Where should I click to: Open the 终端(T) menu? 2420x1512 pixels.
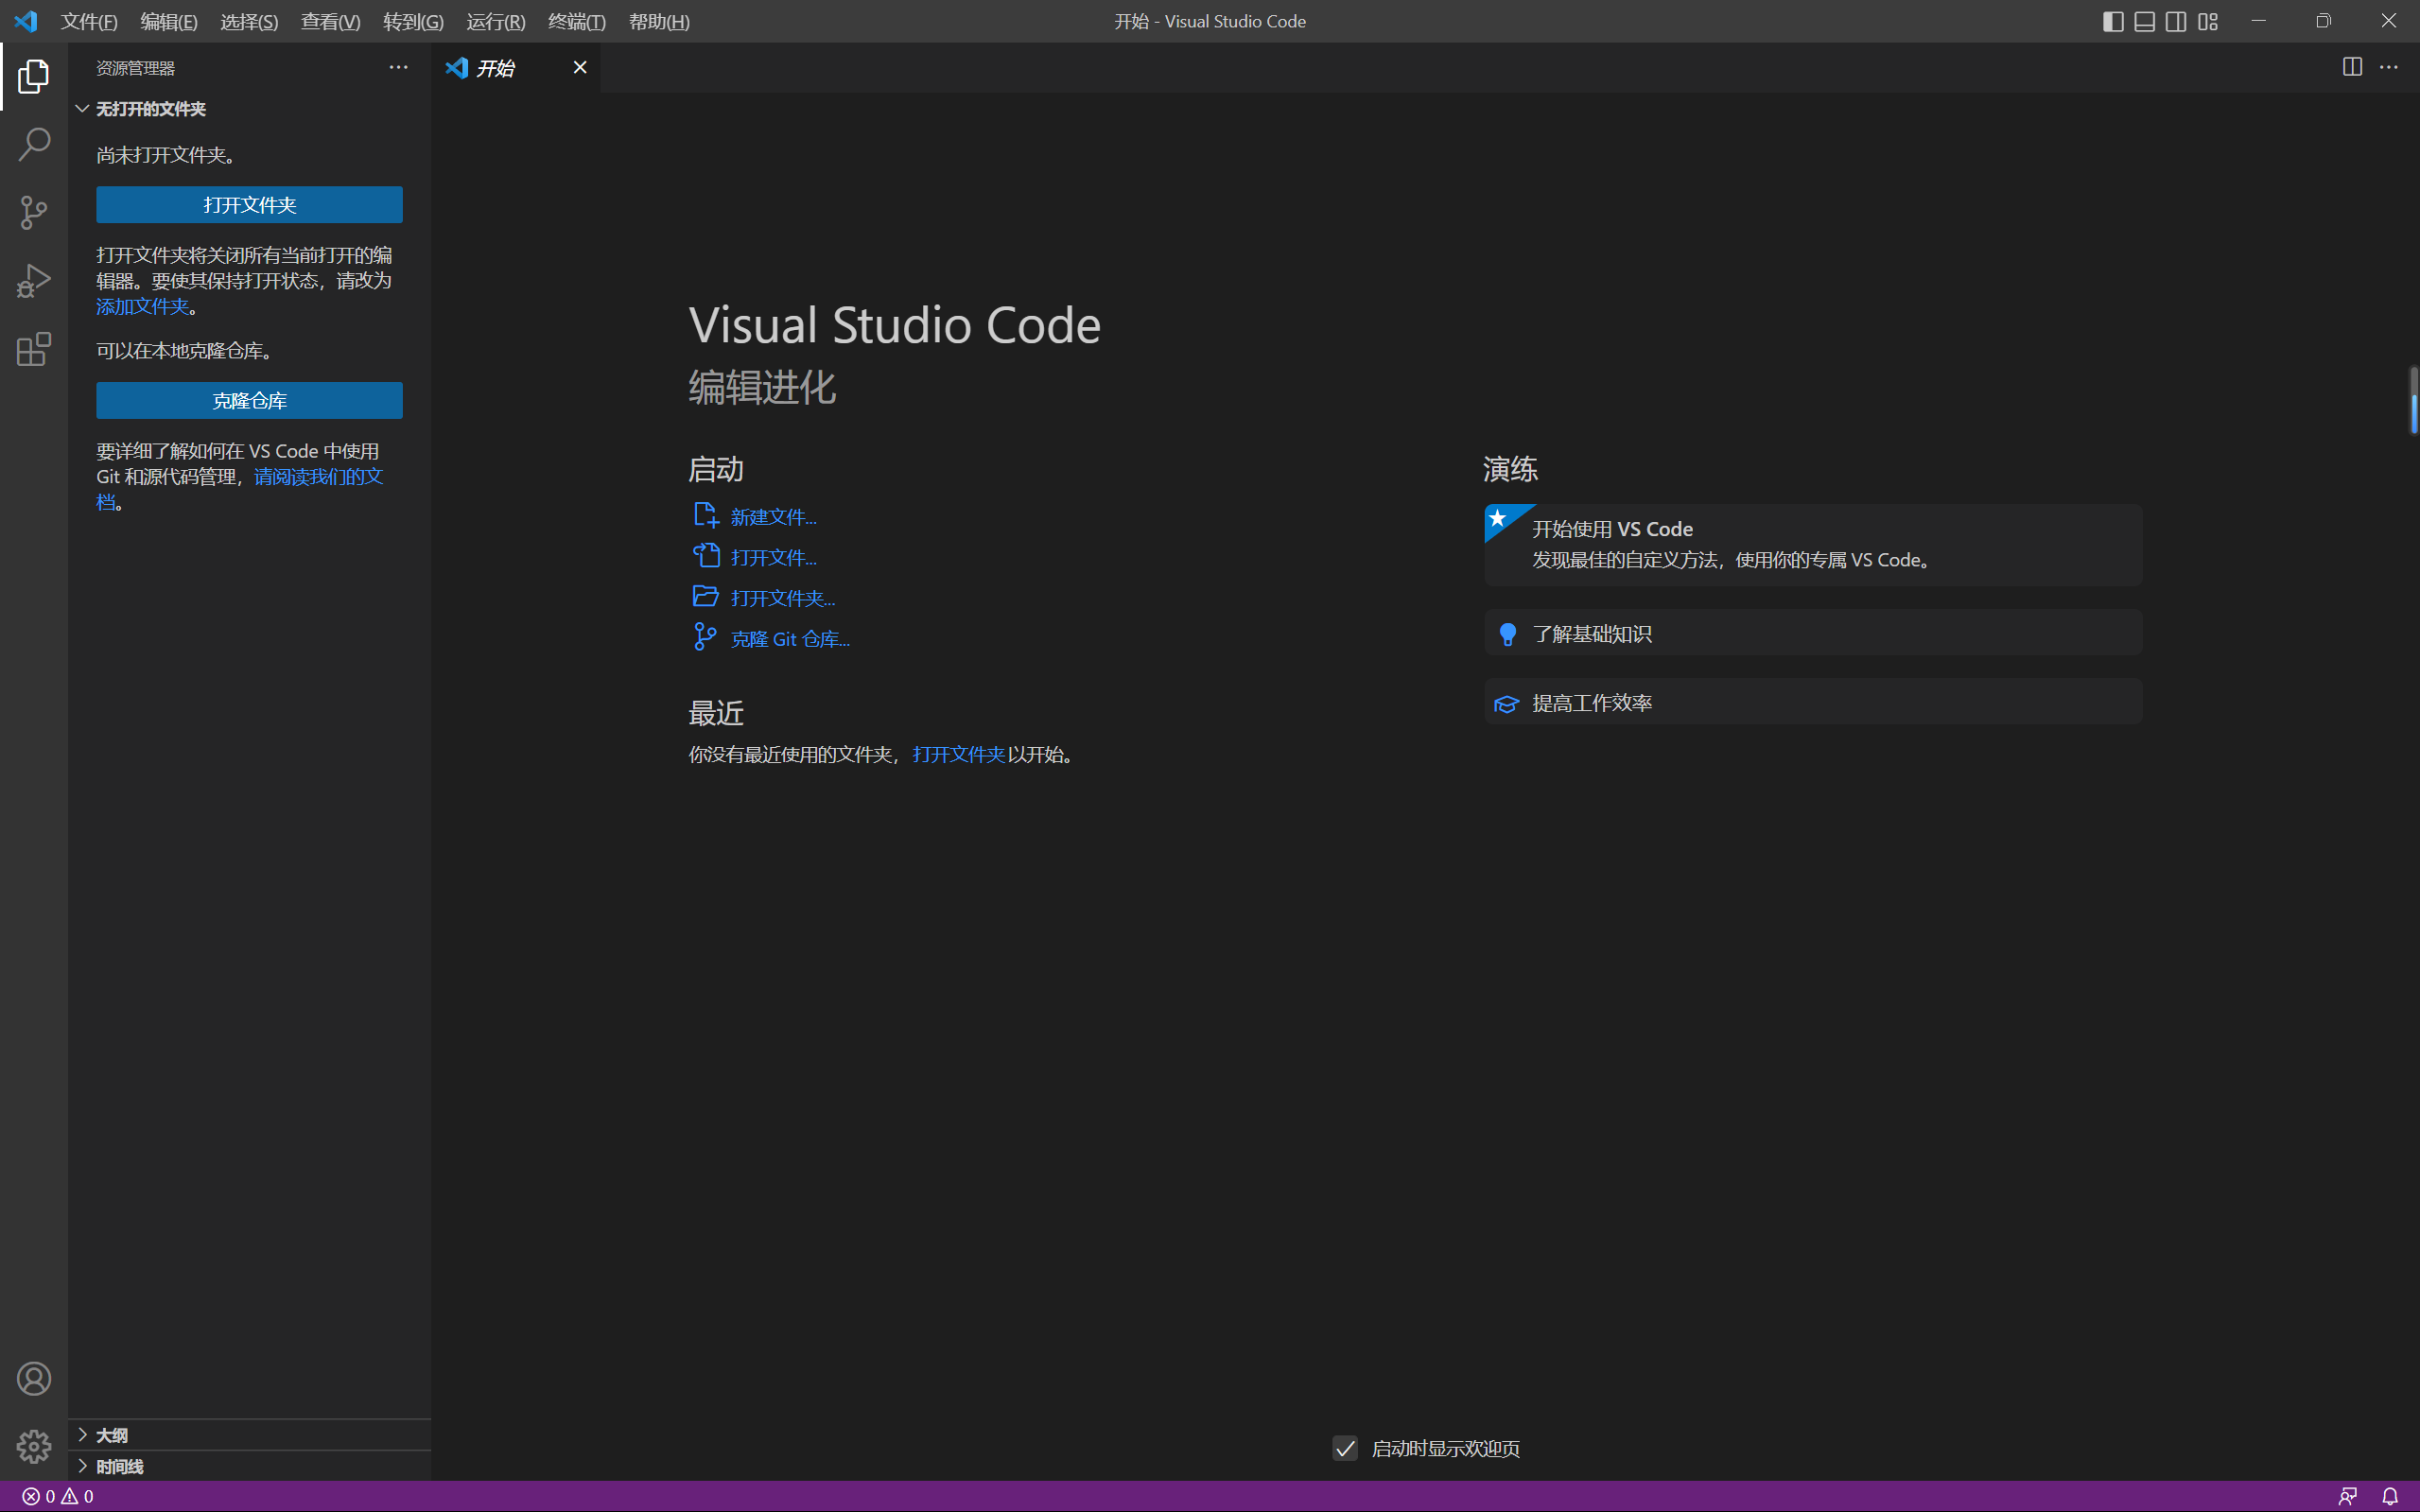[x=576, y=21]
